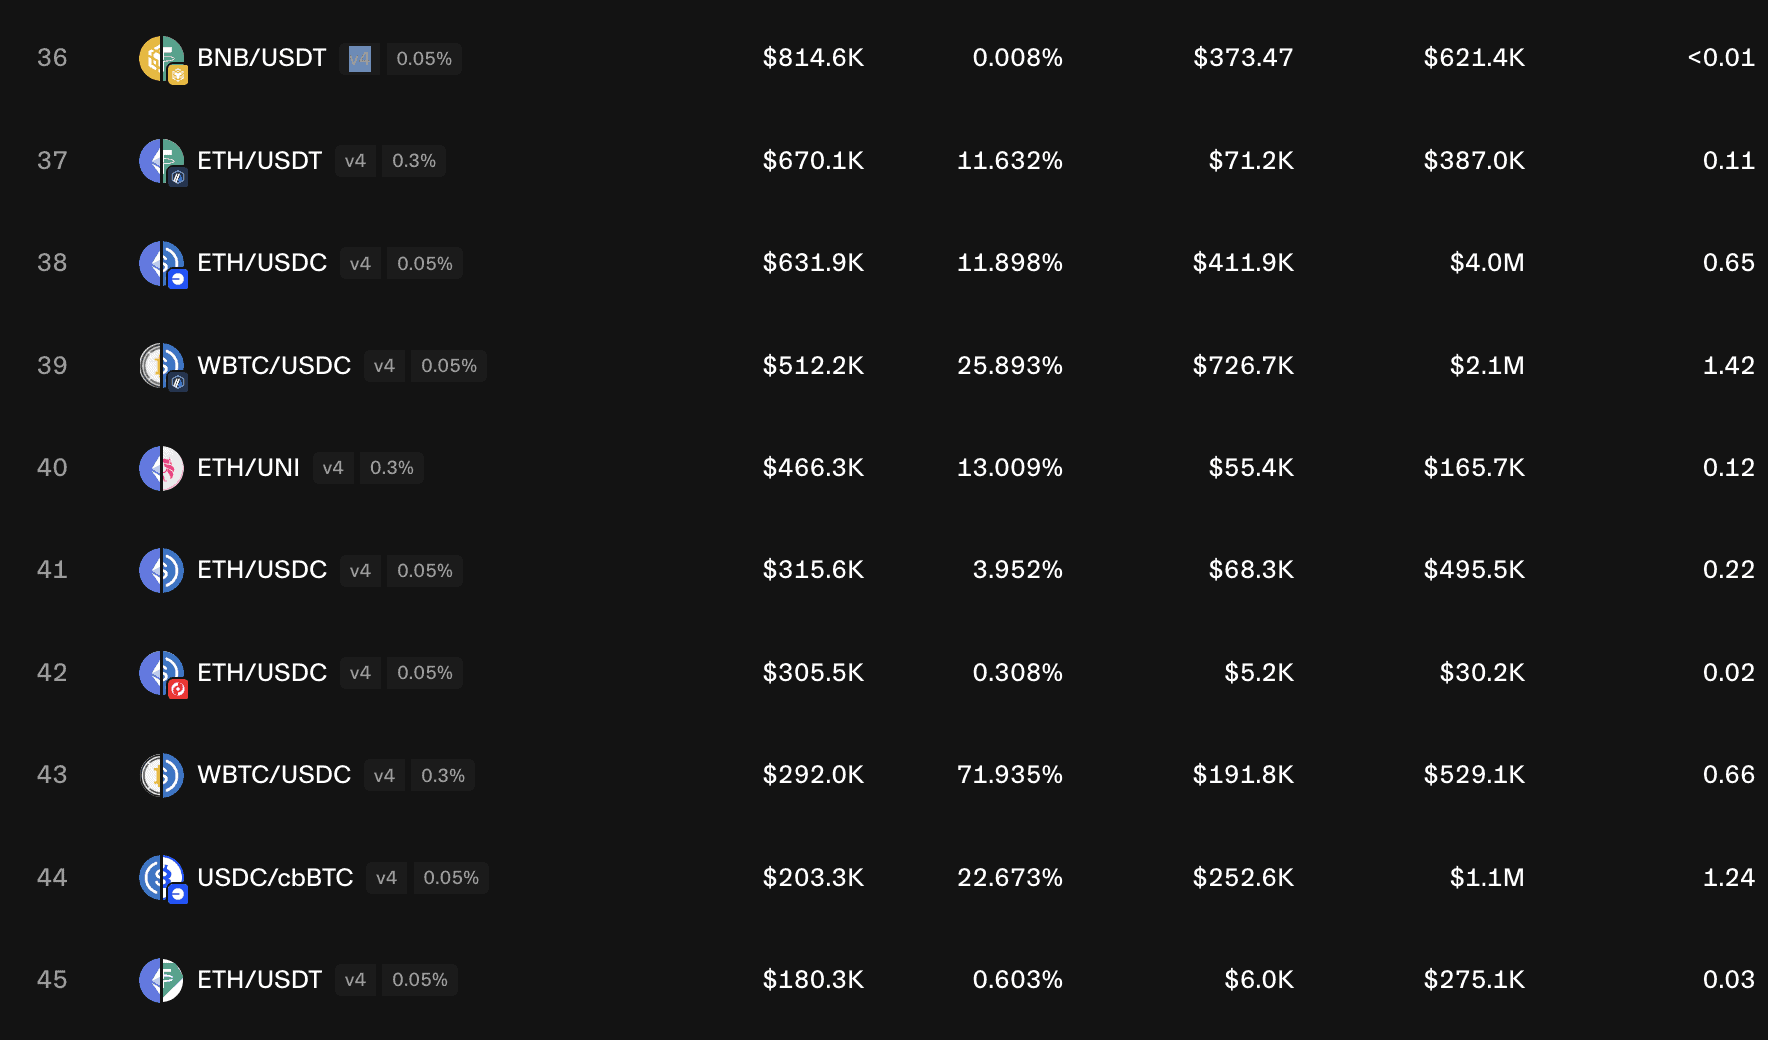Click the BNB/USDT token pair icon

point(162,59)
